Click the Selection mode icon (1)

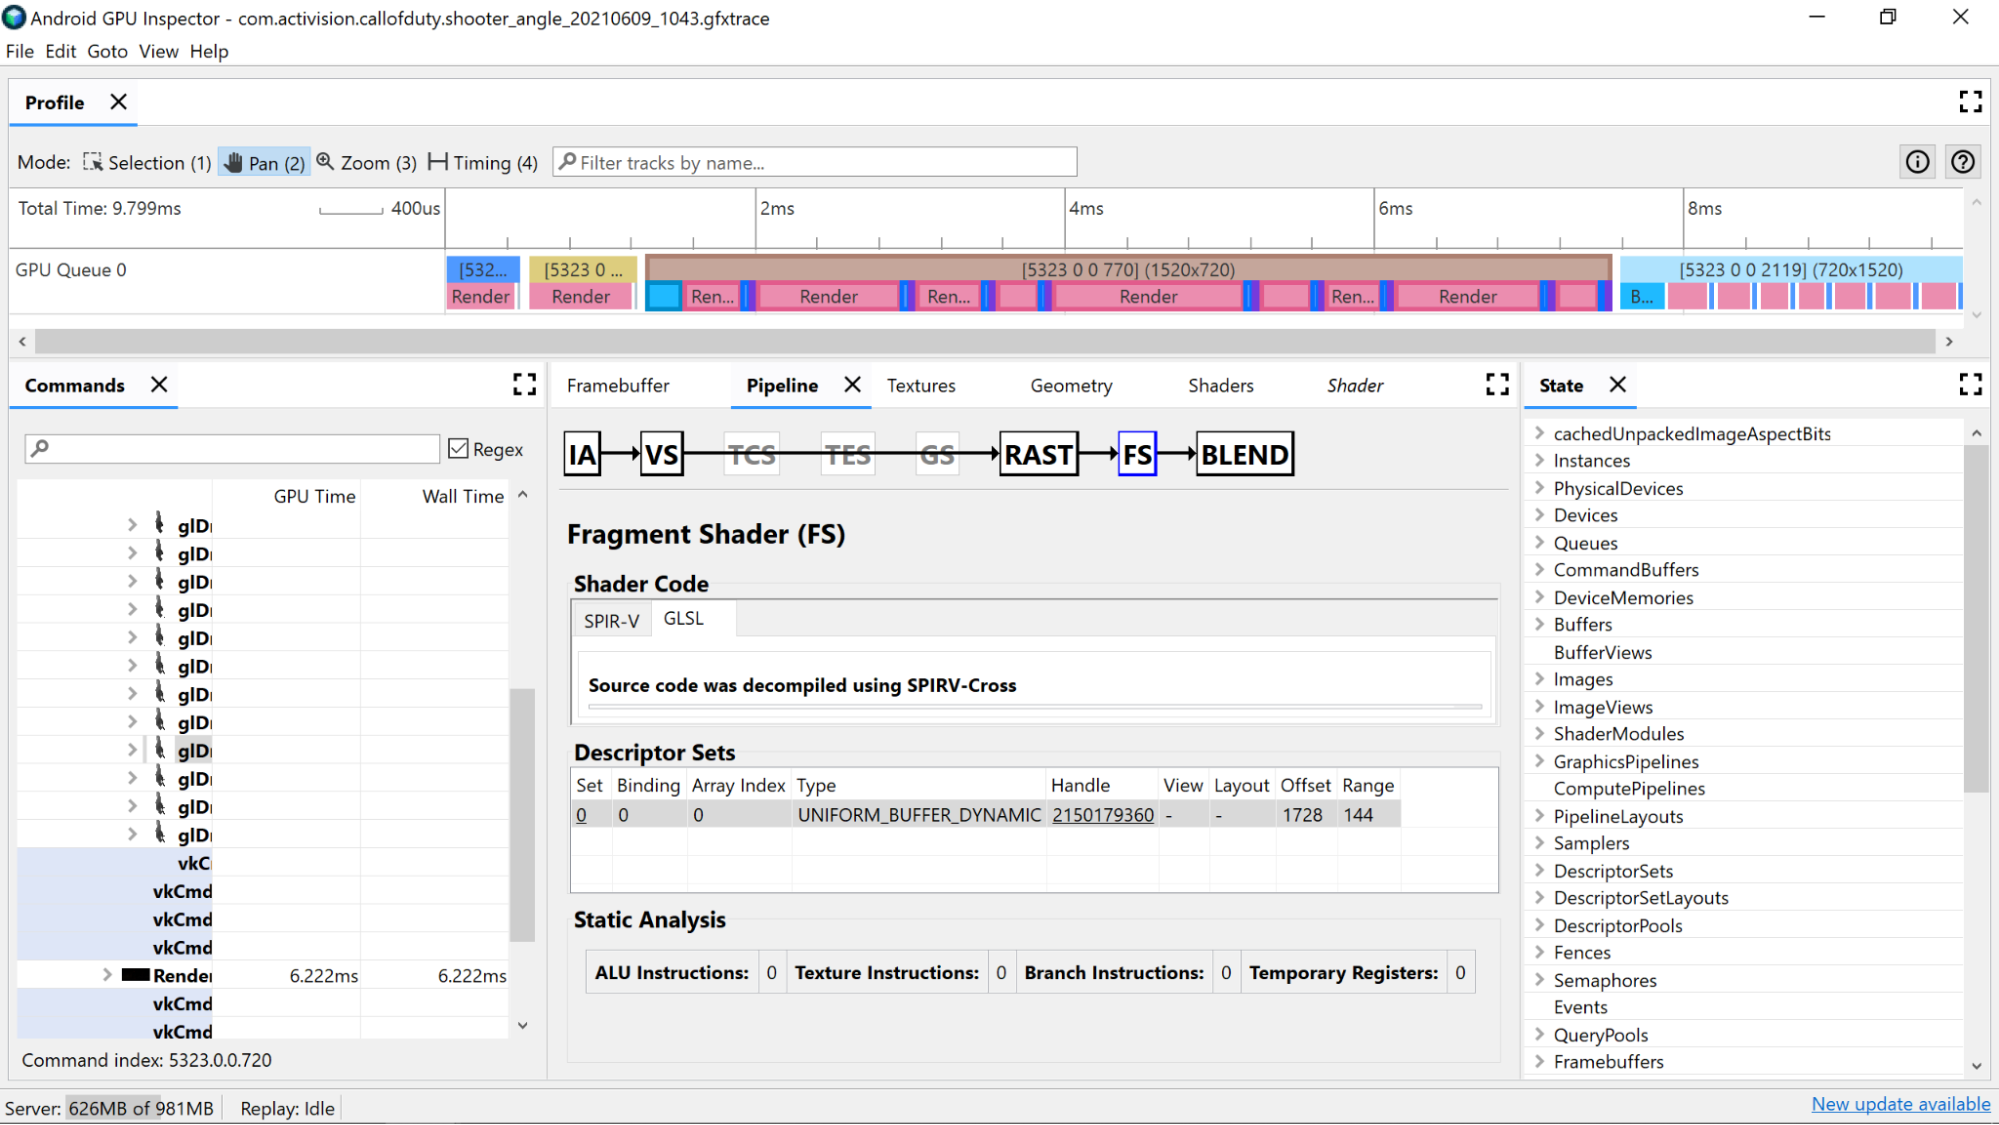[x=92, y=162]
